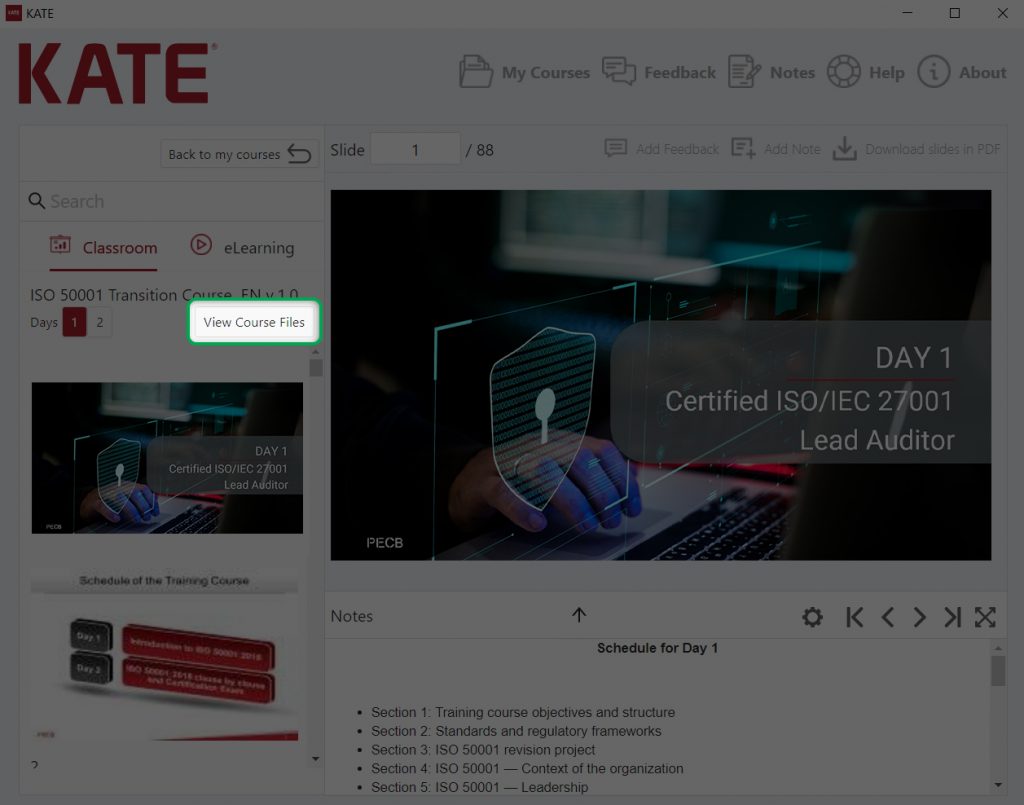The image size is (1024, 805).
Task: Click thumbnail list scroll-up arrow
Action: point(315,352)
